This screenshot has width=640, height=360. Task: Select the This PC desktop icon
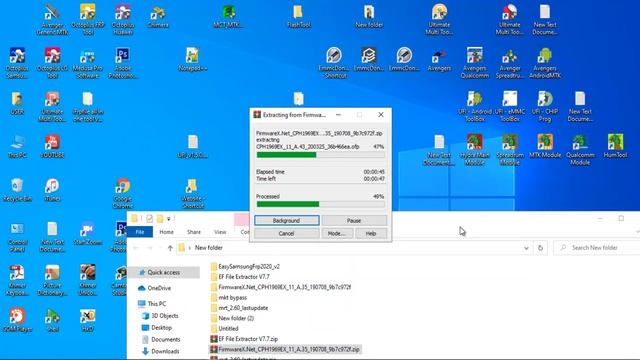coord(17,146)
